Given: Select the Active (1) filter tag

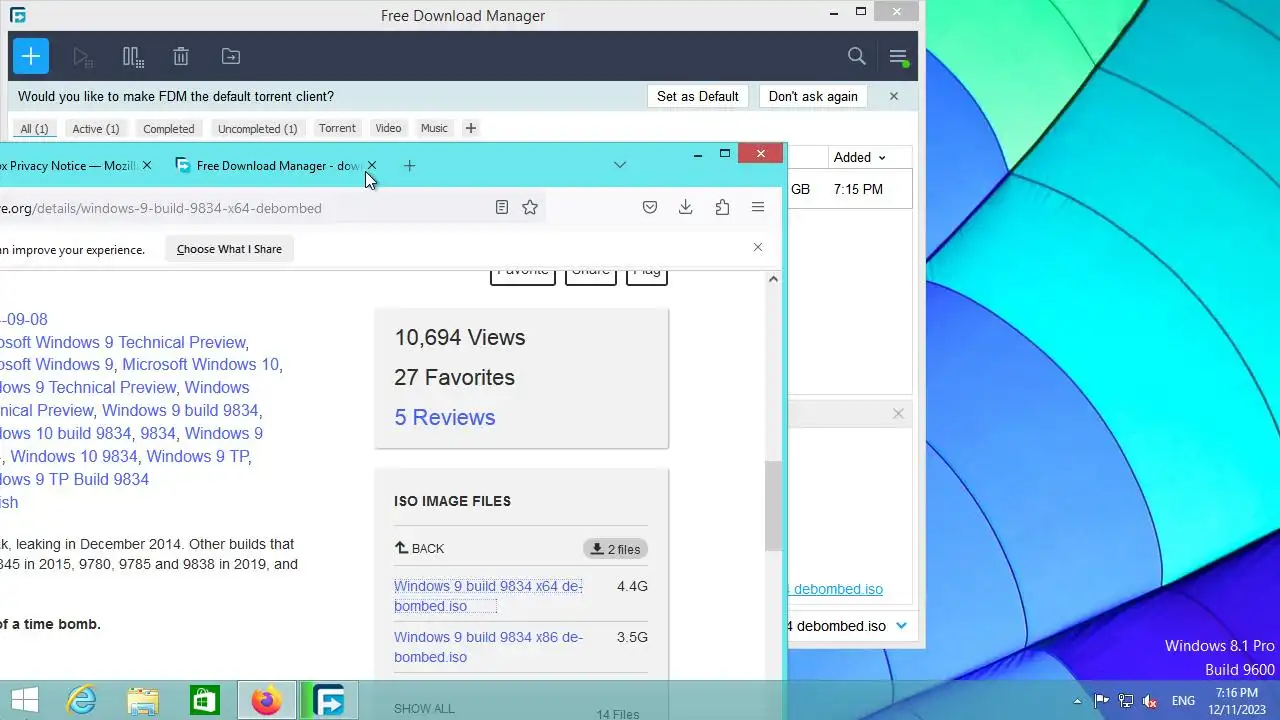Looking at the screenshot, I should coord(96,128).
